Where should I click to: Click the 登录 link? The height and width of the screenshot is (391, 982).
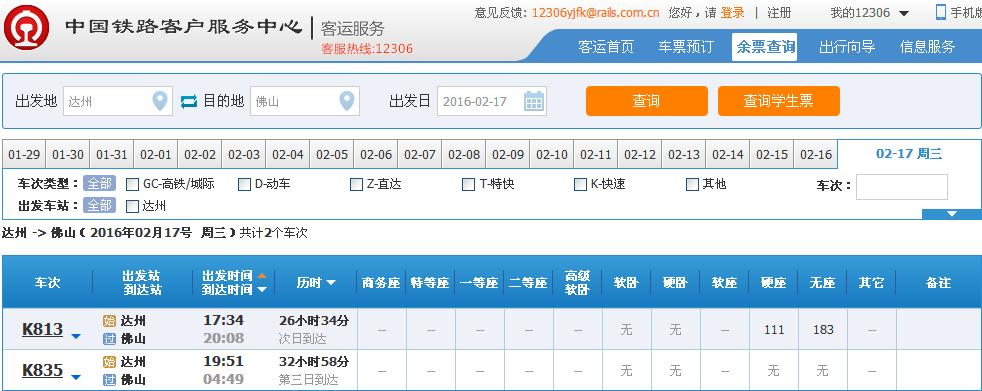[732, 13]
